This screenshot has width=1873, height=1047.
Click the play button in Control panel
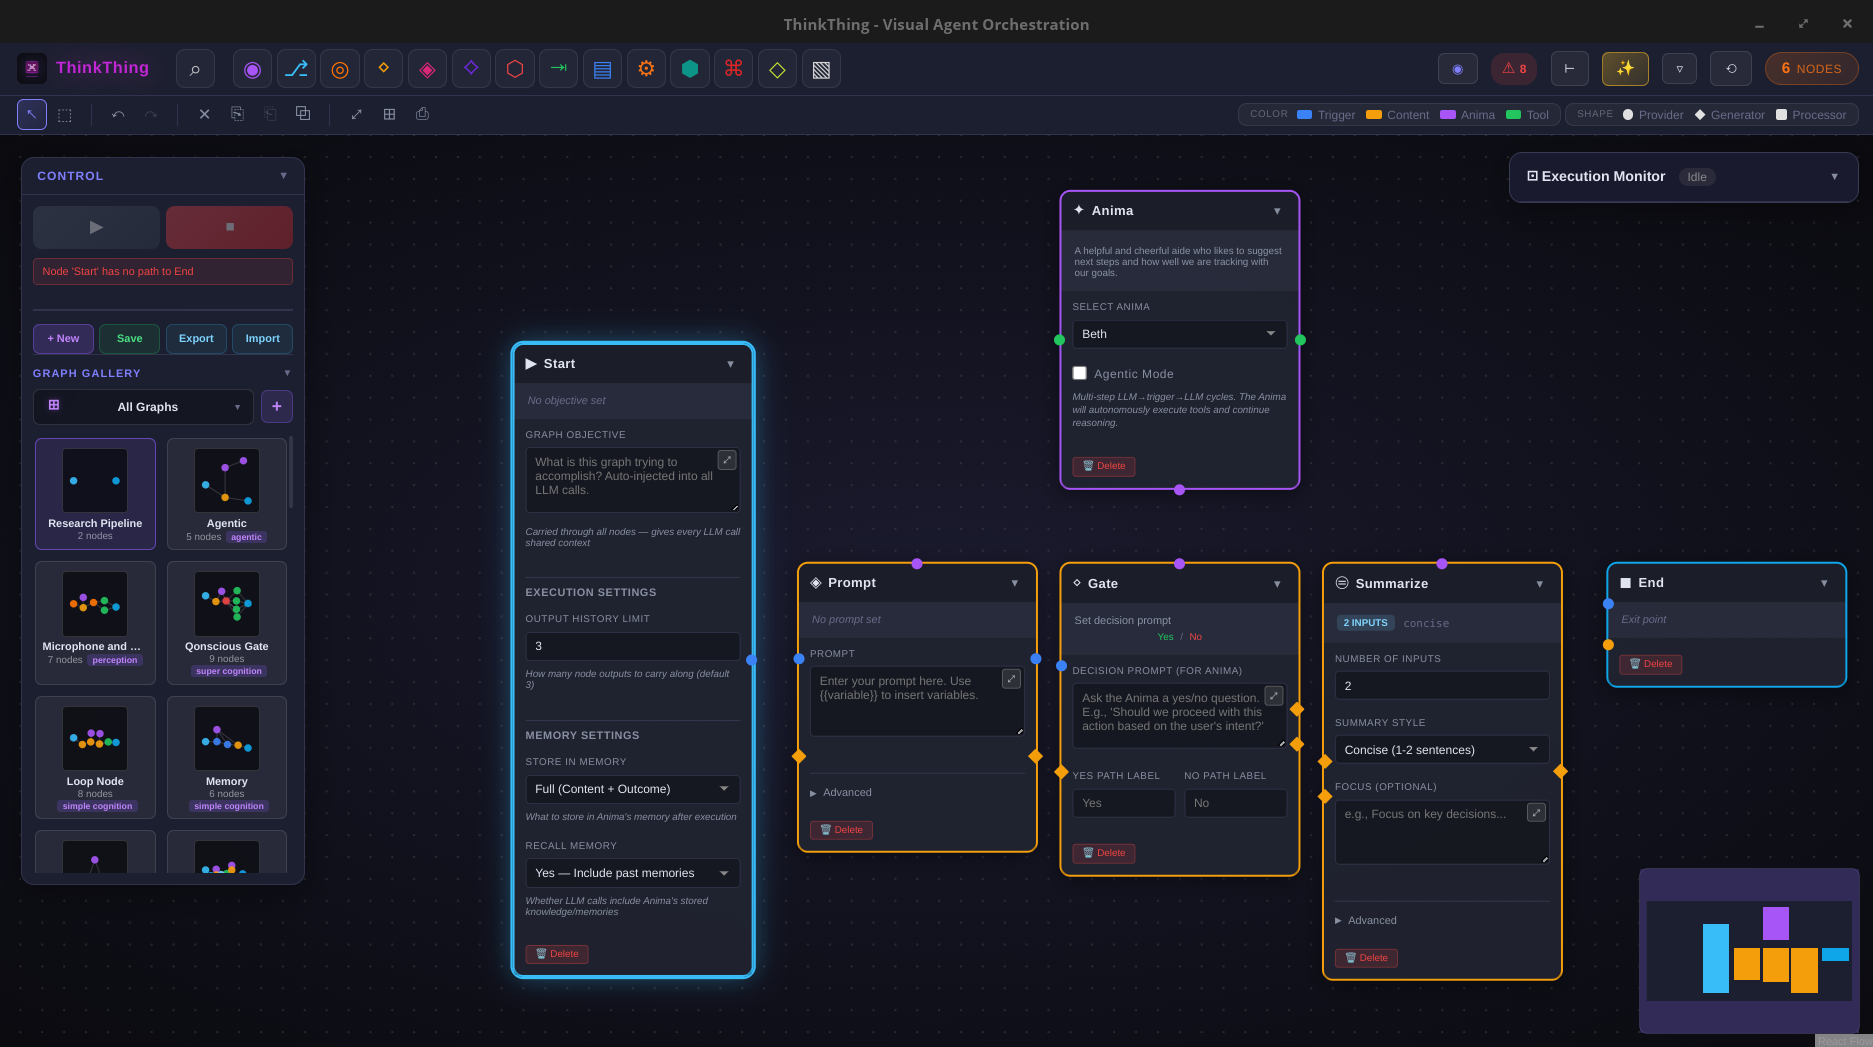click(x=96, y=227)
